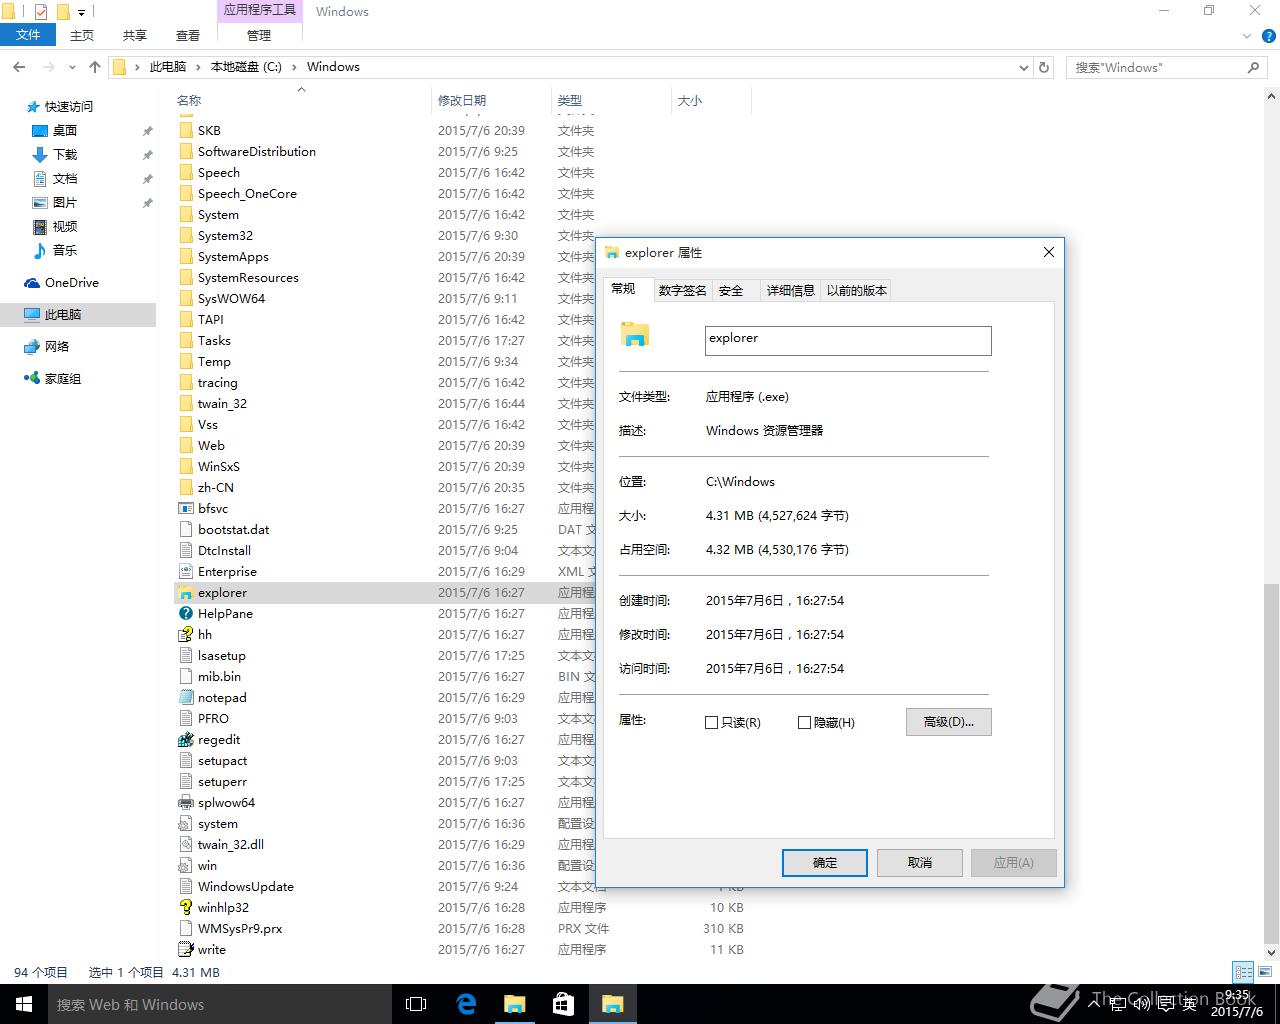The image size is (1280, 1024).
Task: Click the Cancel (取消) button
Action: 920,863
